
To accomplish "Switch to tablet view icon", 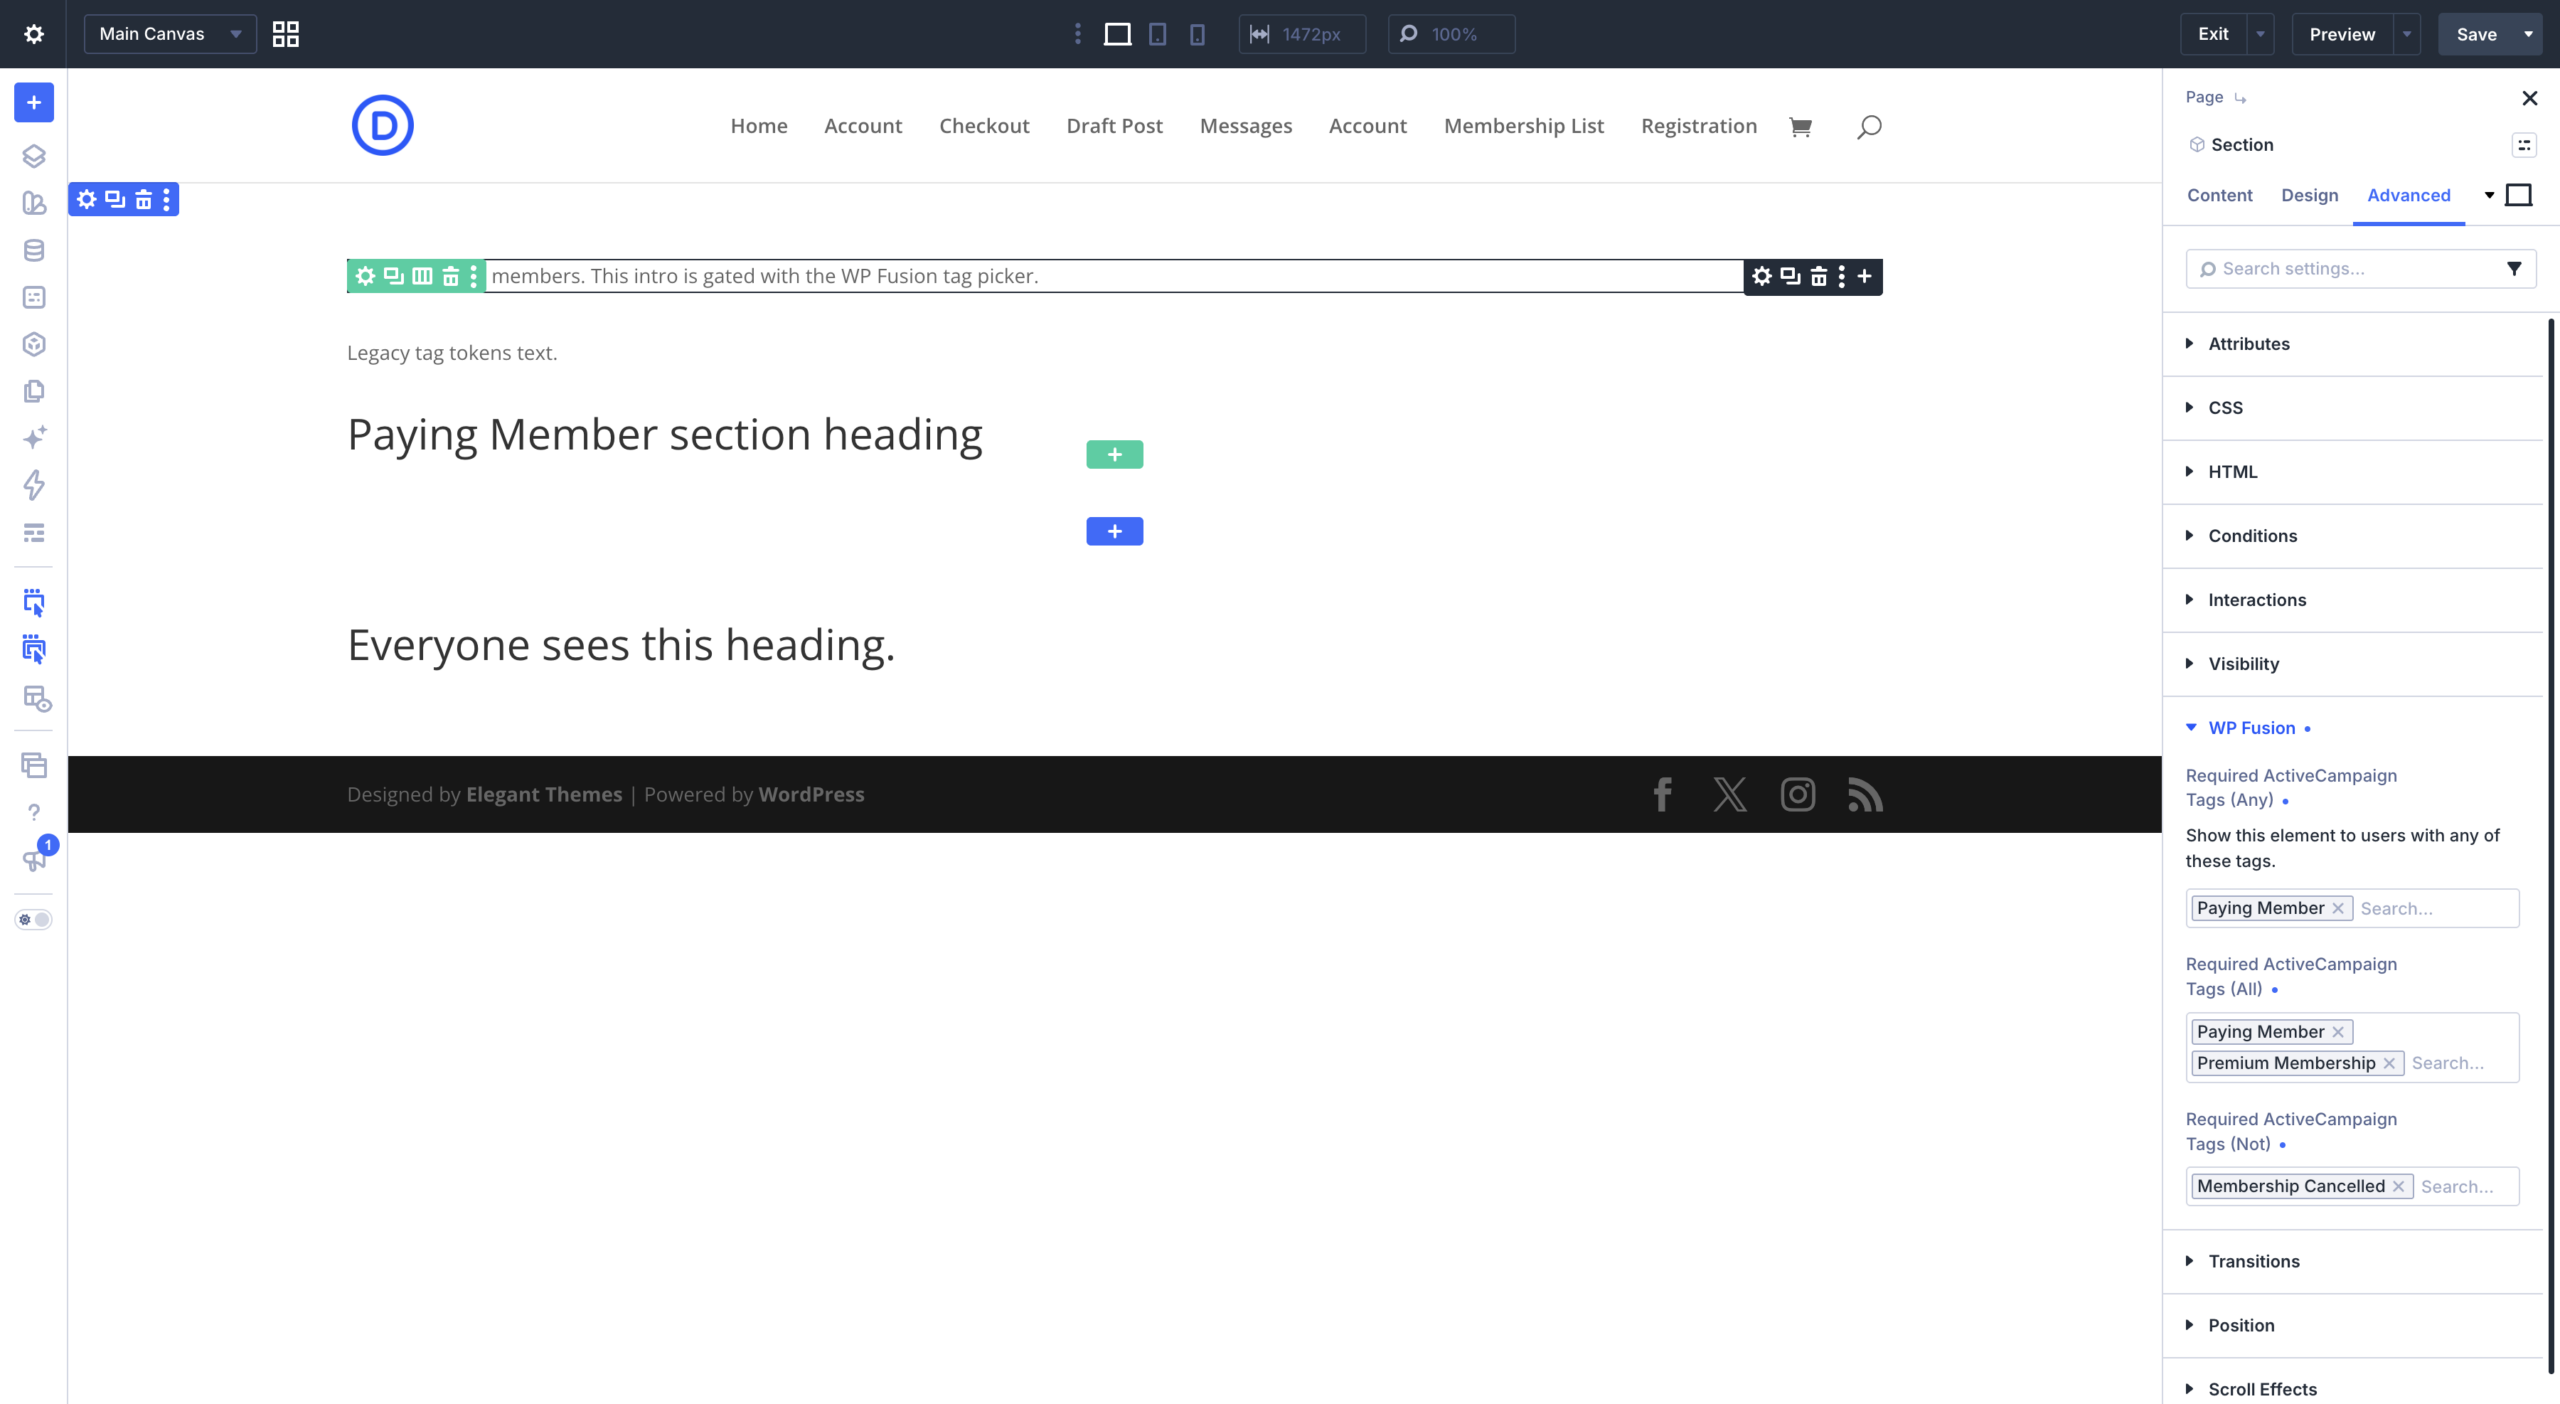I will pyautogui.click(x=1157, y=34).
